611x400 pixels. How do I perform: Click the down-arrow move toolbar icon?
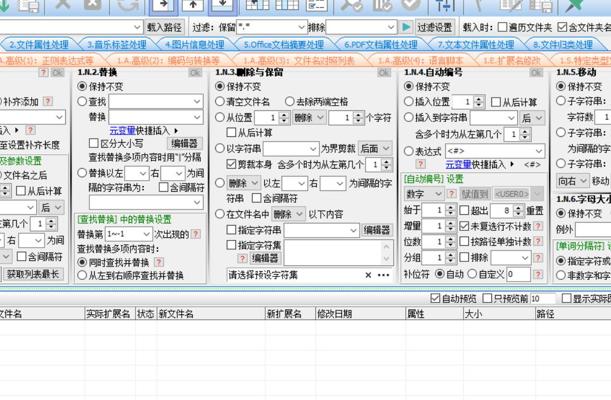pos(222,5)
